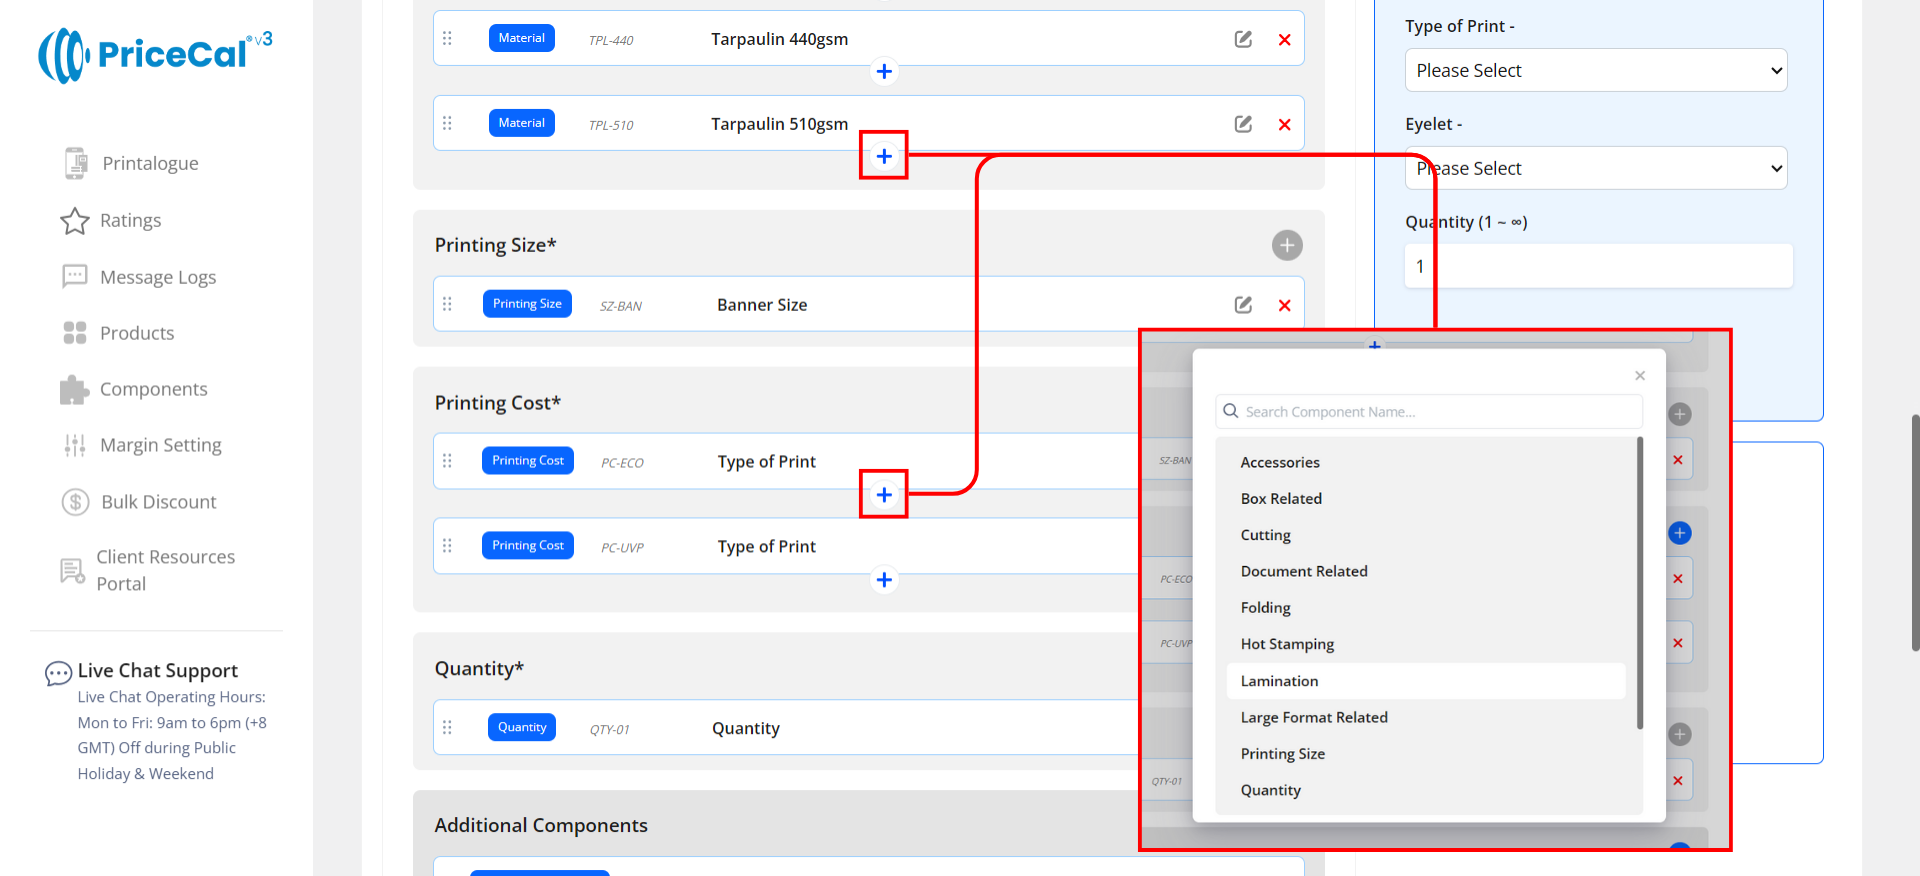The height and width of the screenshot is (876, 1920).
Task: Select Hot Stamping in the component list
Action: [x=1287, y=644]
